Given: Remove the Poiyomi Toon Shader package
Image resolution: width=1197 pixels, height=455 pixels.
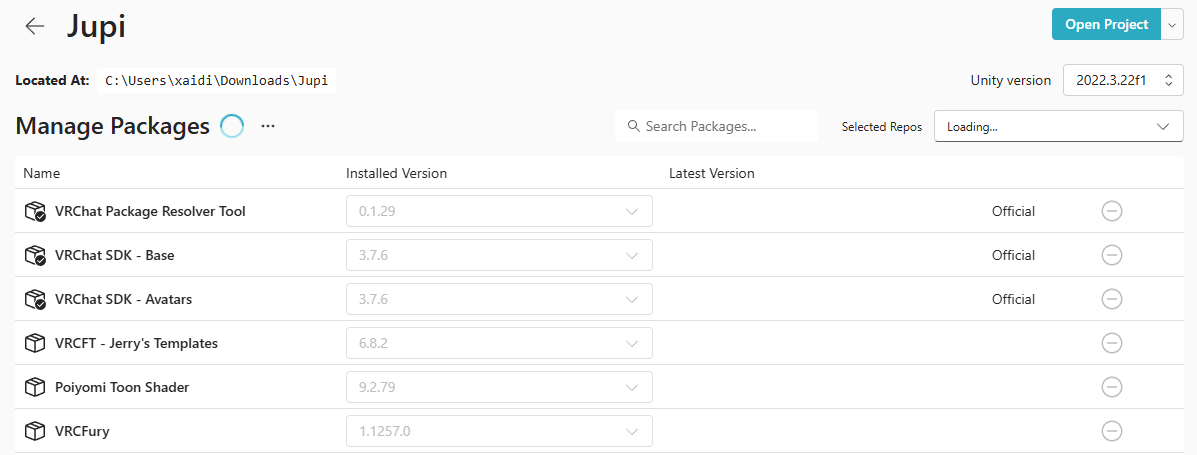Looking at the screenshot, I should (1111, 387).
